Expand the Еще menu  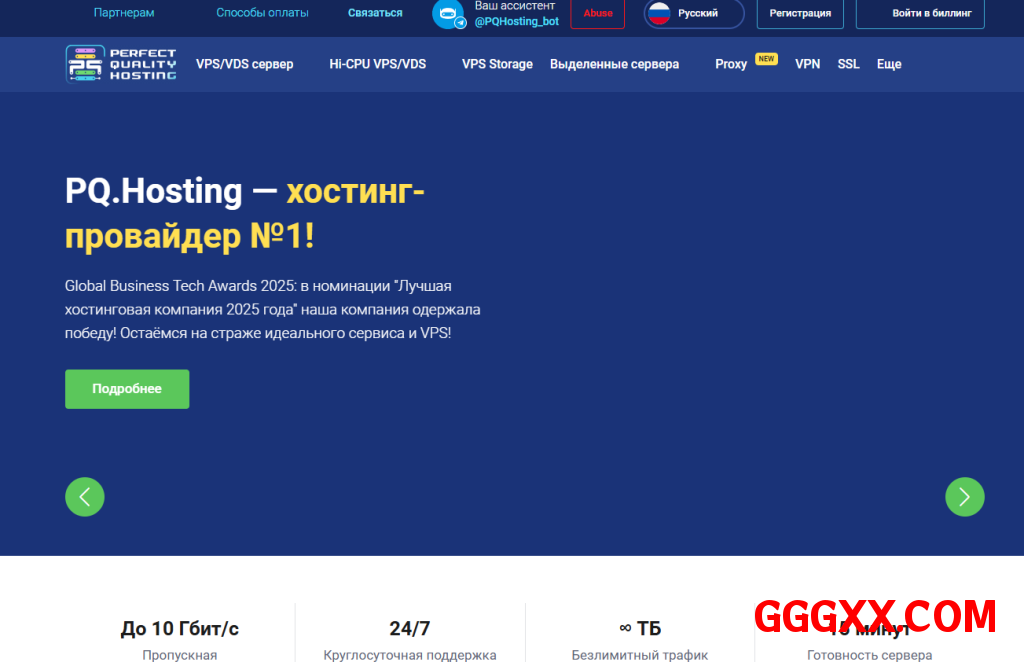(x=889, y=64)
